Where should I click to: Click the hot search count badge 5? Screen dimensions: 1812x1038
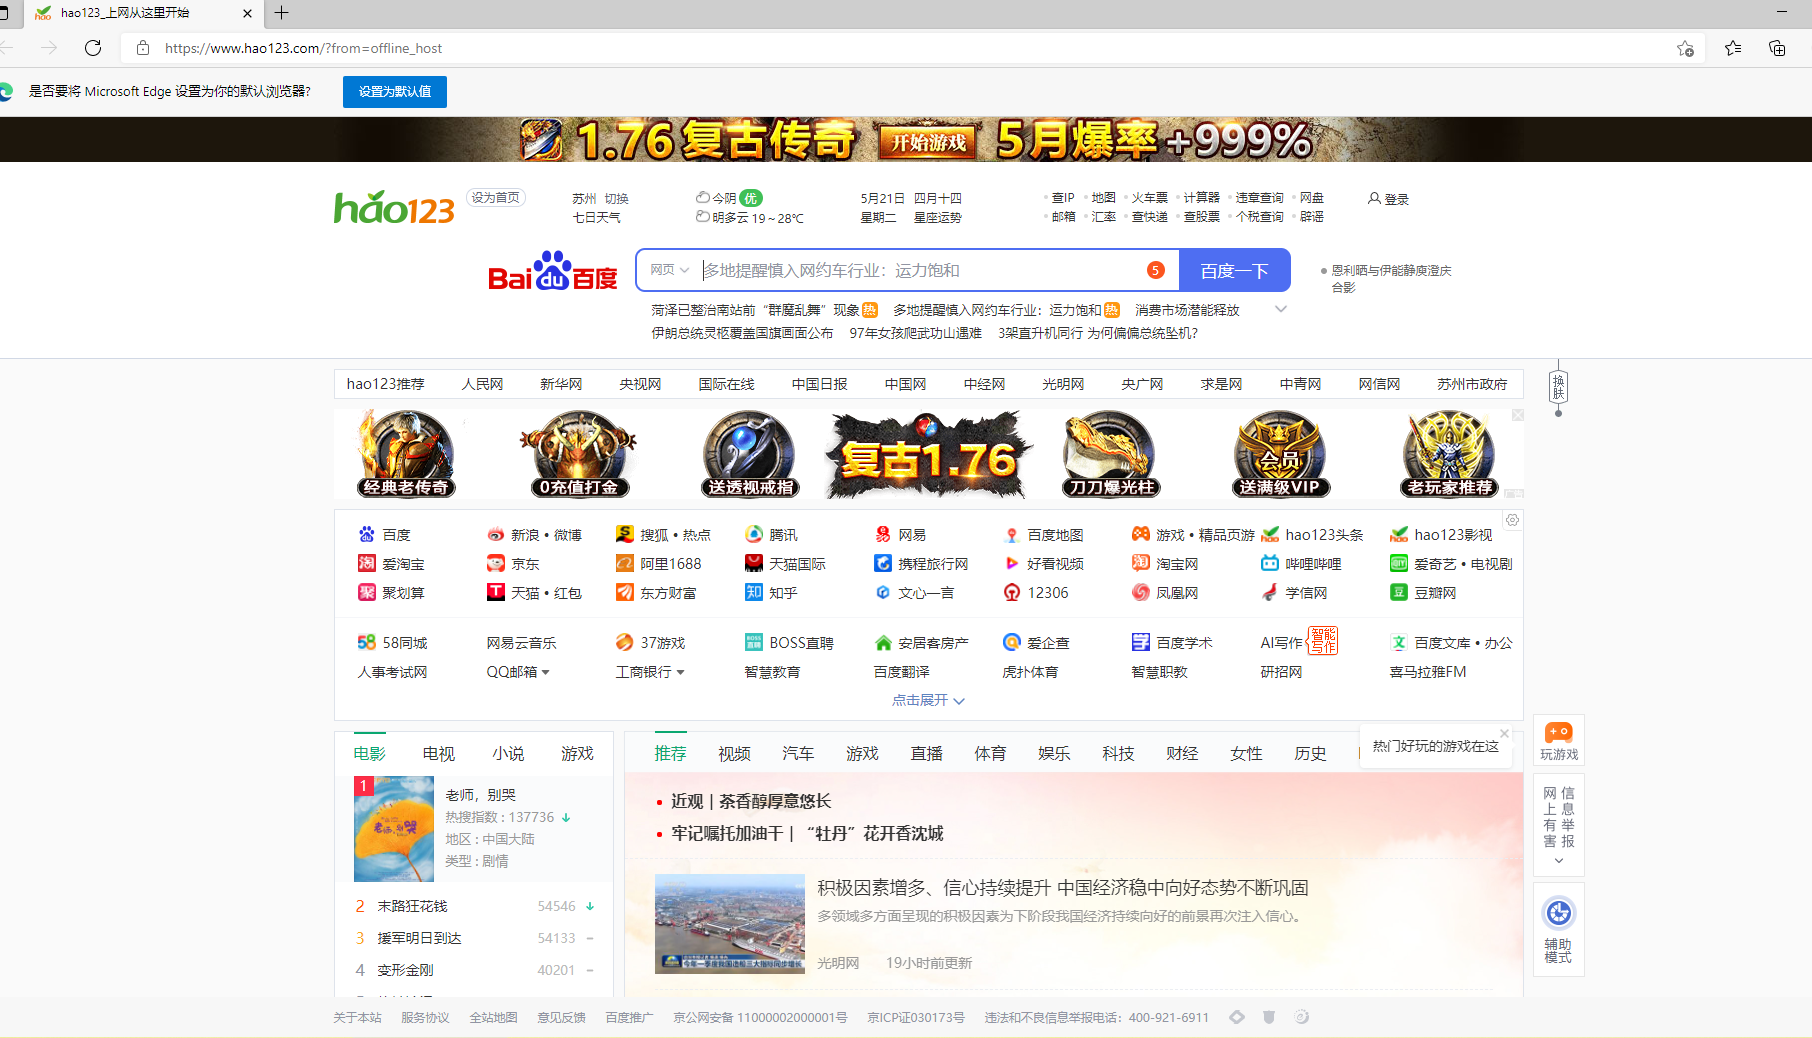point(1155,270)
